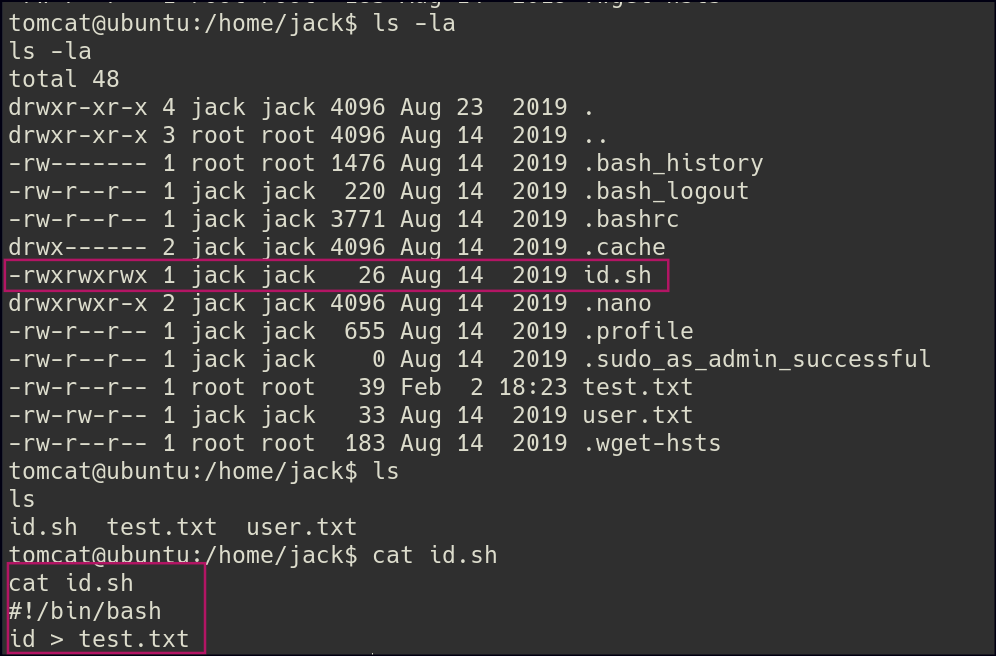The image size is (996, 656).
Task: Click the .wget-hsts filename
Action: click(652, 443)
